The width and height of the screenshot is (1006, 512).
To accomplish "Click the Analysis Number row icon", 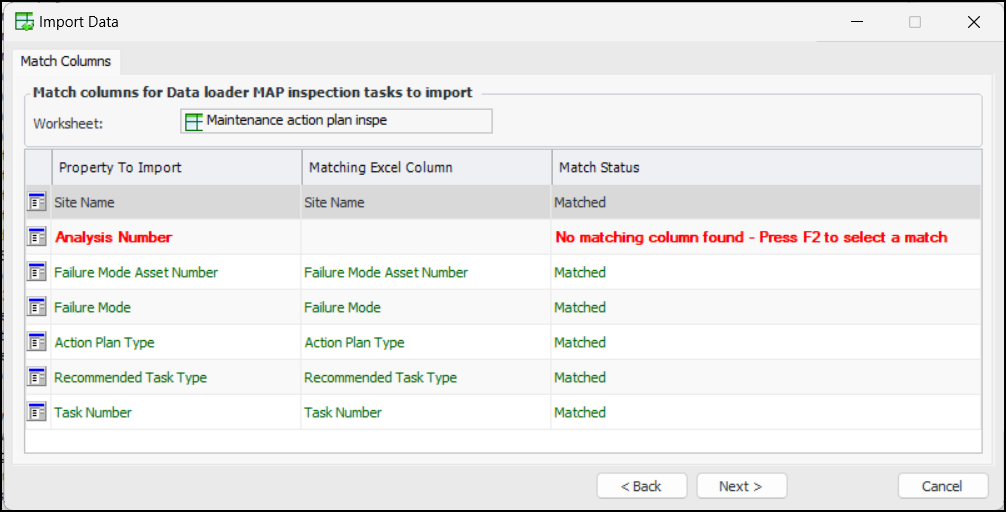I will tap(38, 237).
